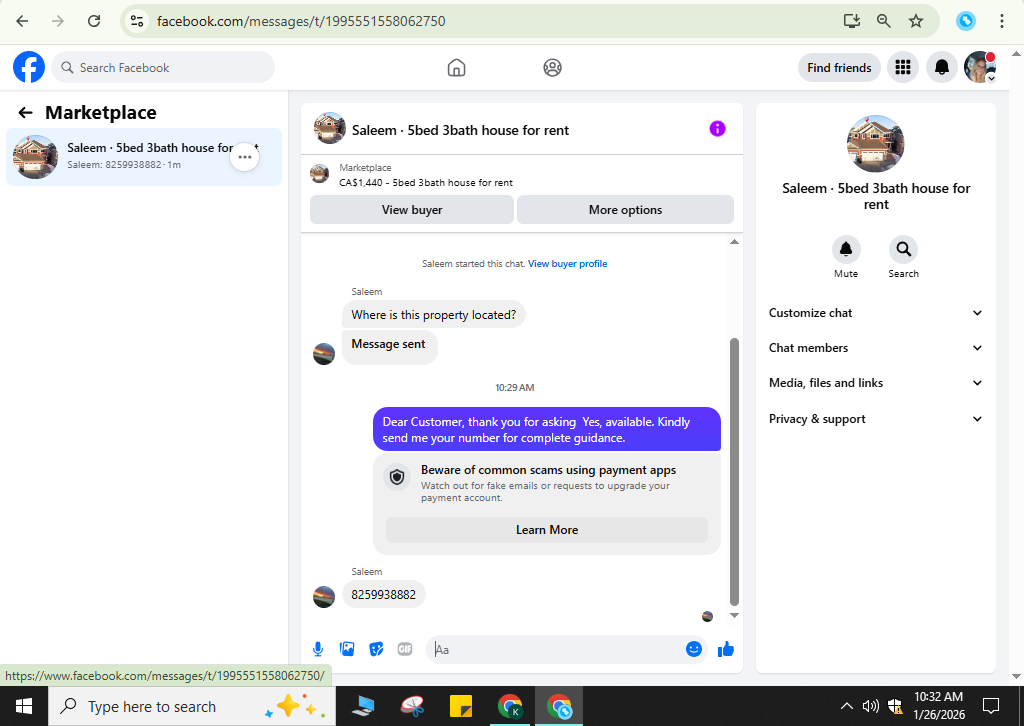Screen dimensions: 1024x726
Task: Click the View buyer button
Action: click(x=412, y=210)
